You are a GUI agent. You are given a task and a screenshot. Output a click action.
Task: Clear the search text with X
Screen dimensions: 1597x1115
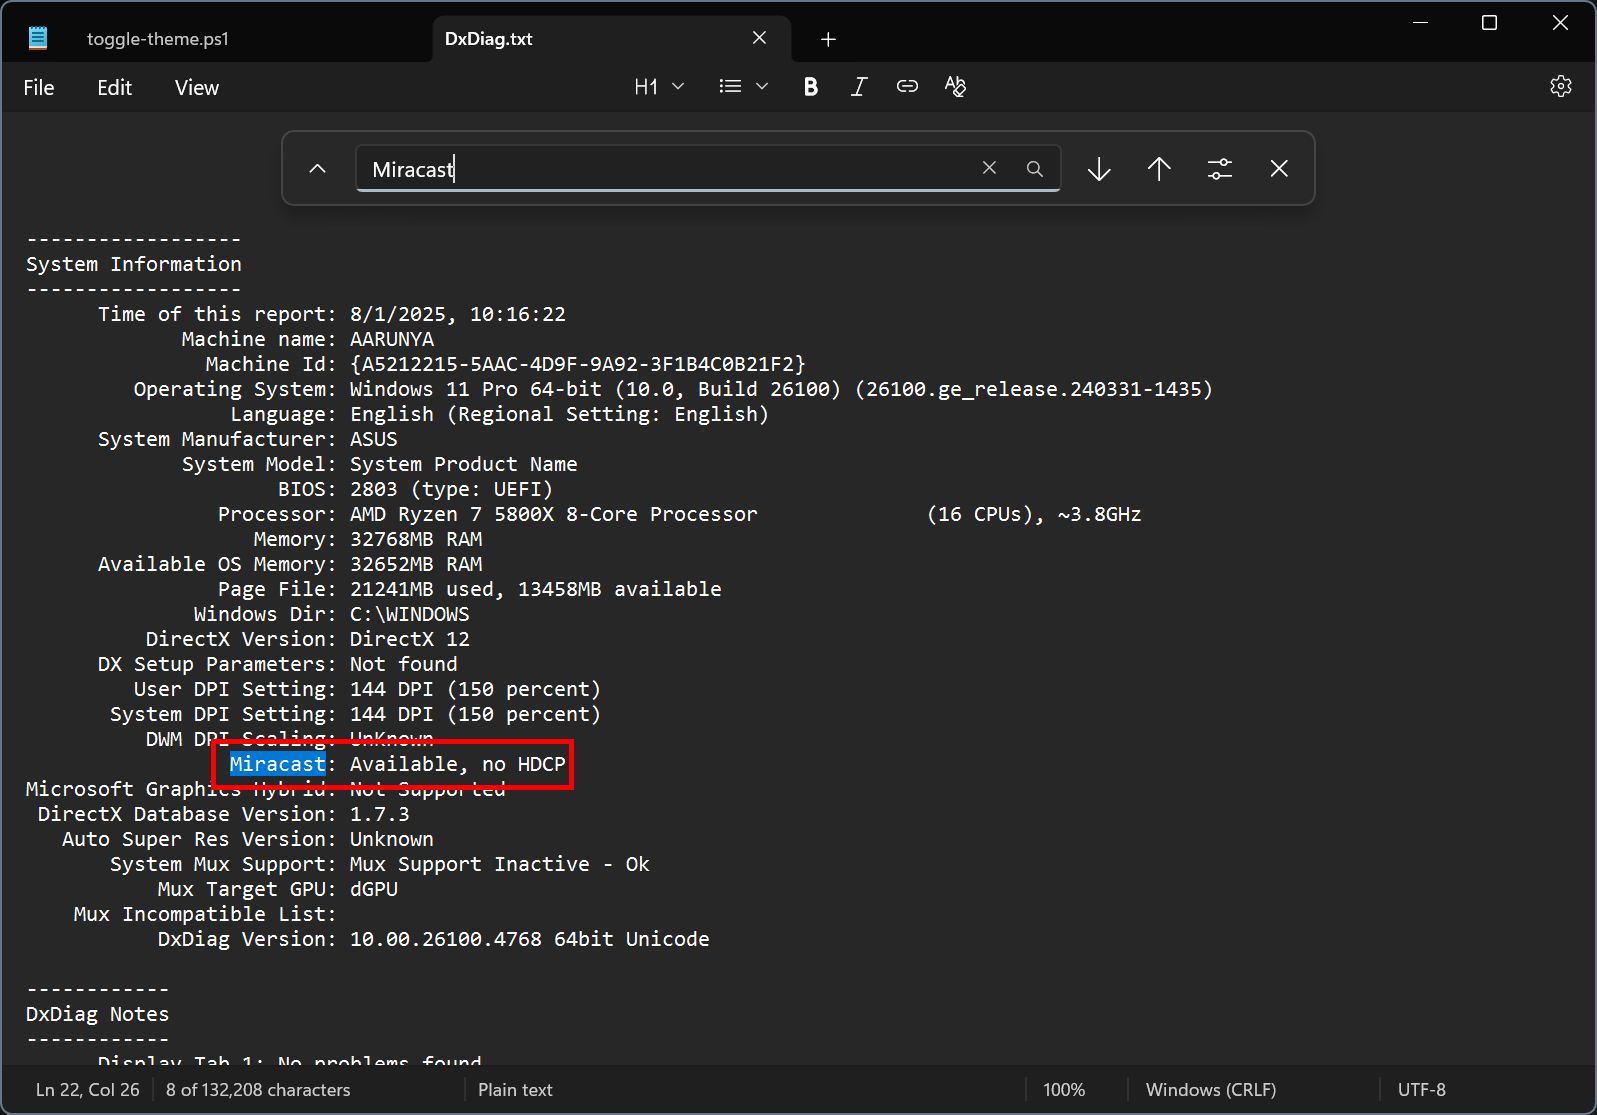tap(989, 168)
